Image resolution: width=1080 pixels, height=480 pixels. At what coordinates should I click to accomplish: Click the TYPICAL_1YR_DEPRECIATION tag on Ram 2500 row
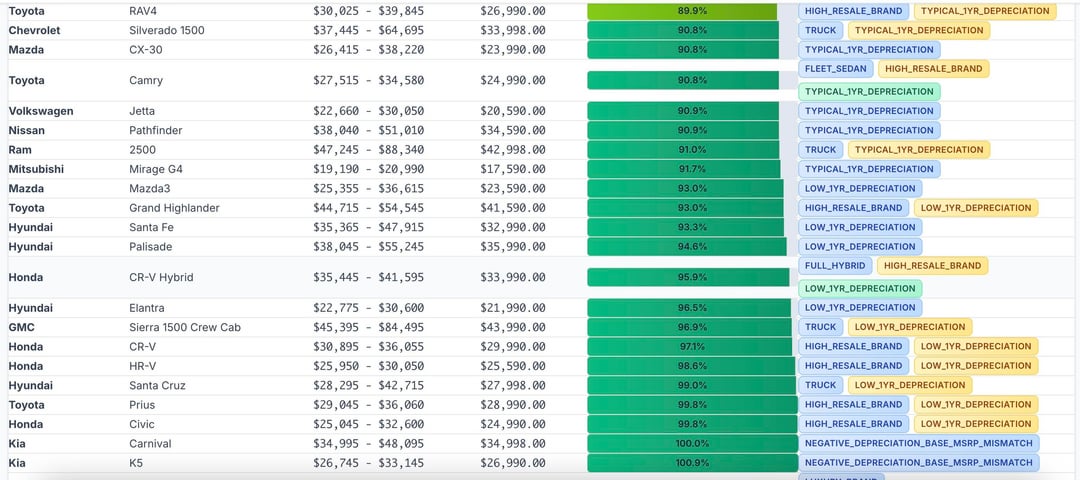[x=918, y=150]
